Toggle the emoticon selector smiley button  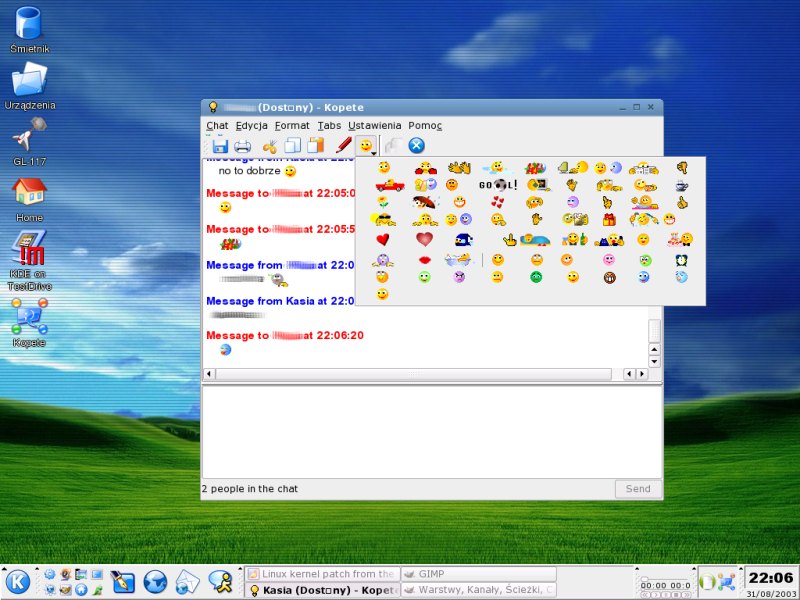[366, 146]
